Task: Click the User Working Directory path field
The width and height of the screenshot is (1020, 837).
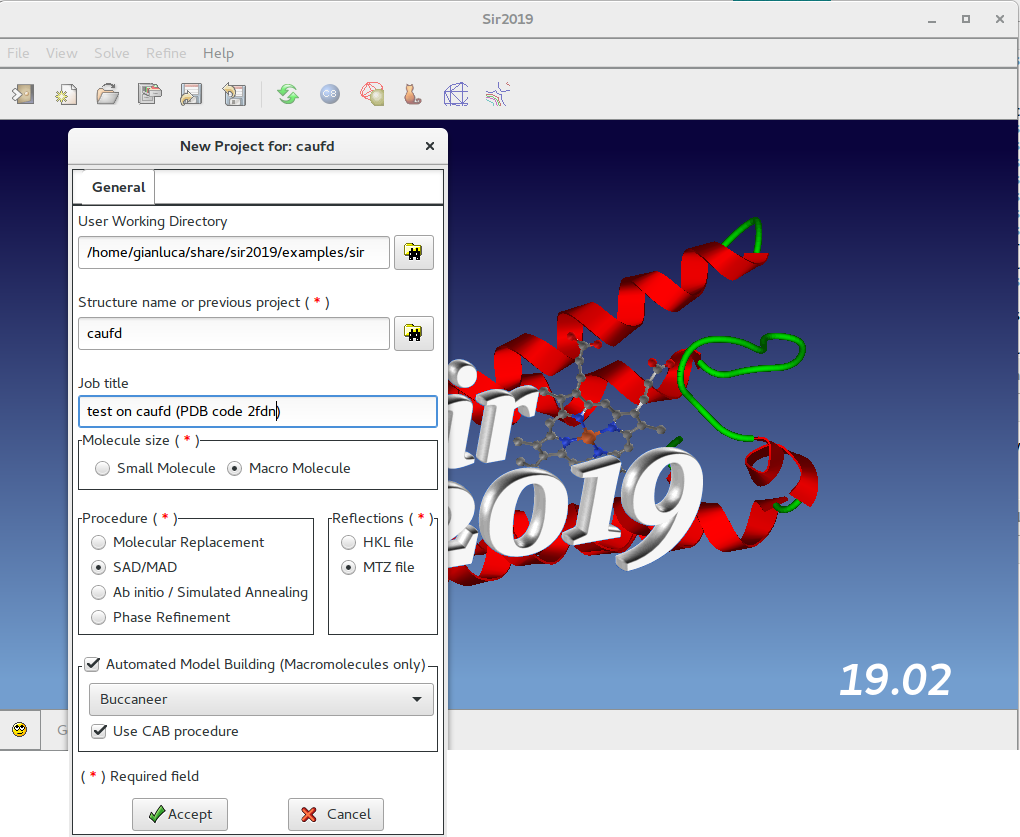Action: click(x=234, y=252)
